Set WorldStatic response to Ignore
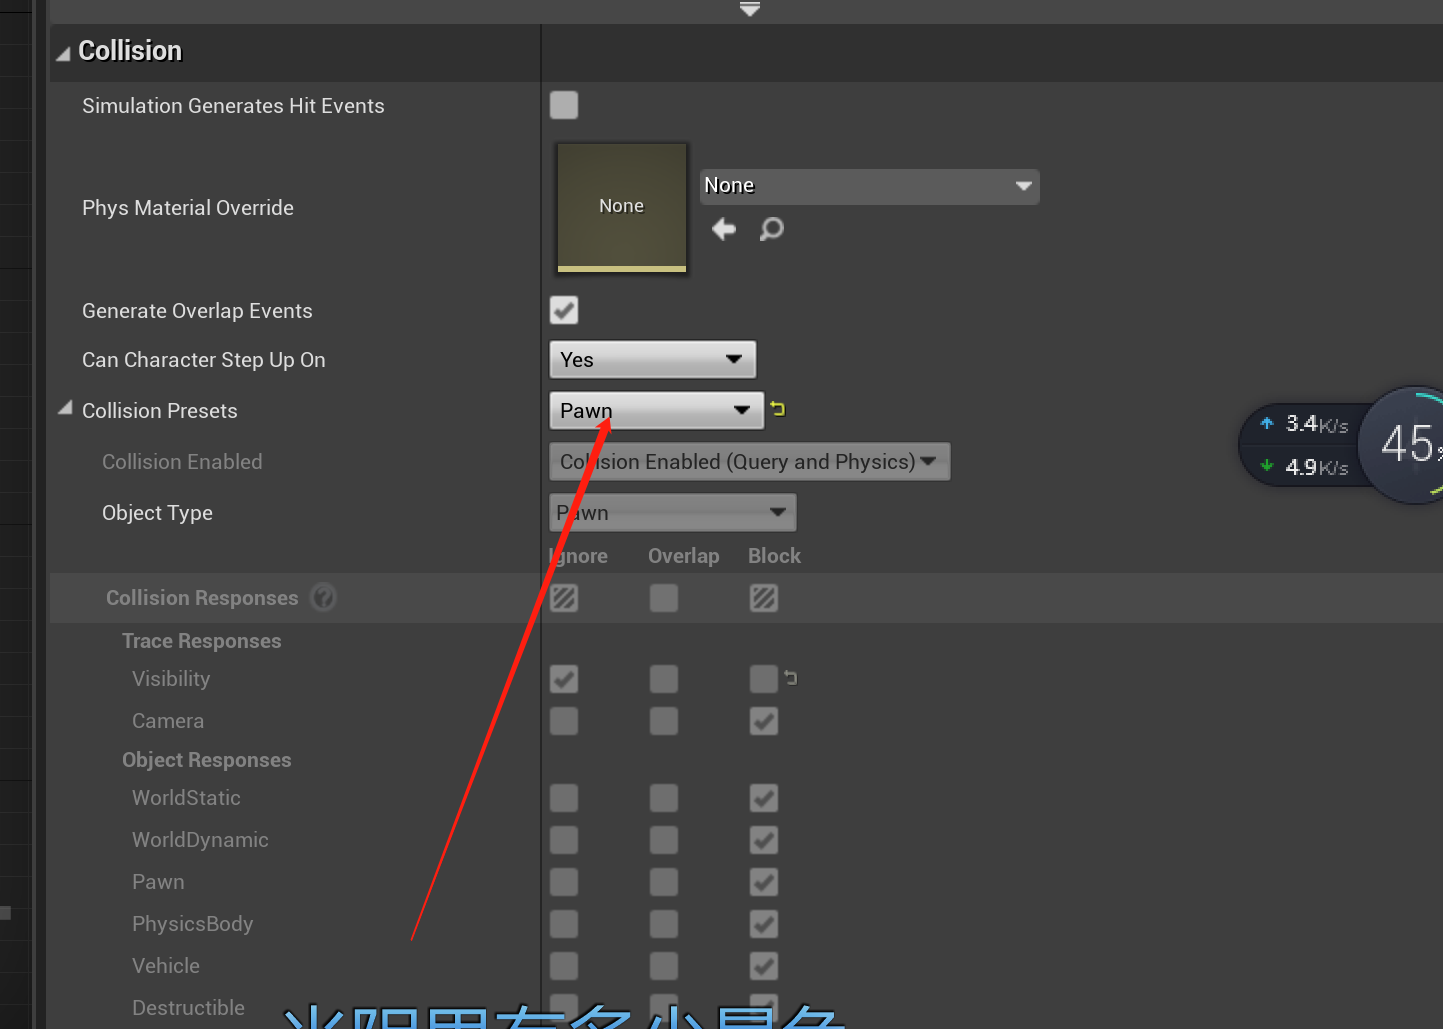Viewport: 1443px width, 1029px height. coord(564,798)
